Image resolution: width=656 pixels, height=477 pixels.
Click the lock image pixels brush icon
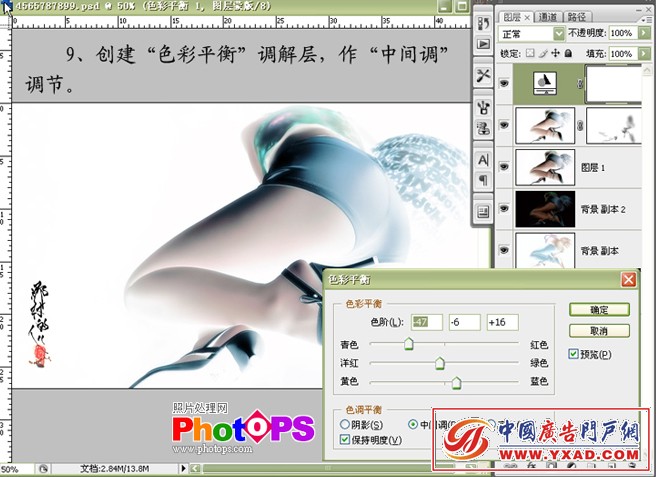coord(543,54)
